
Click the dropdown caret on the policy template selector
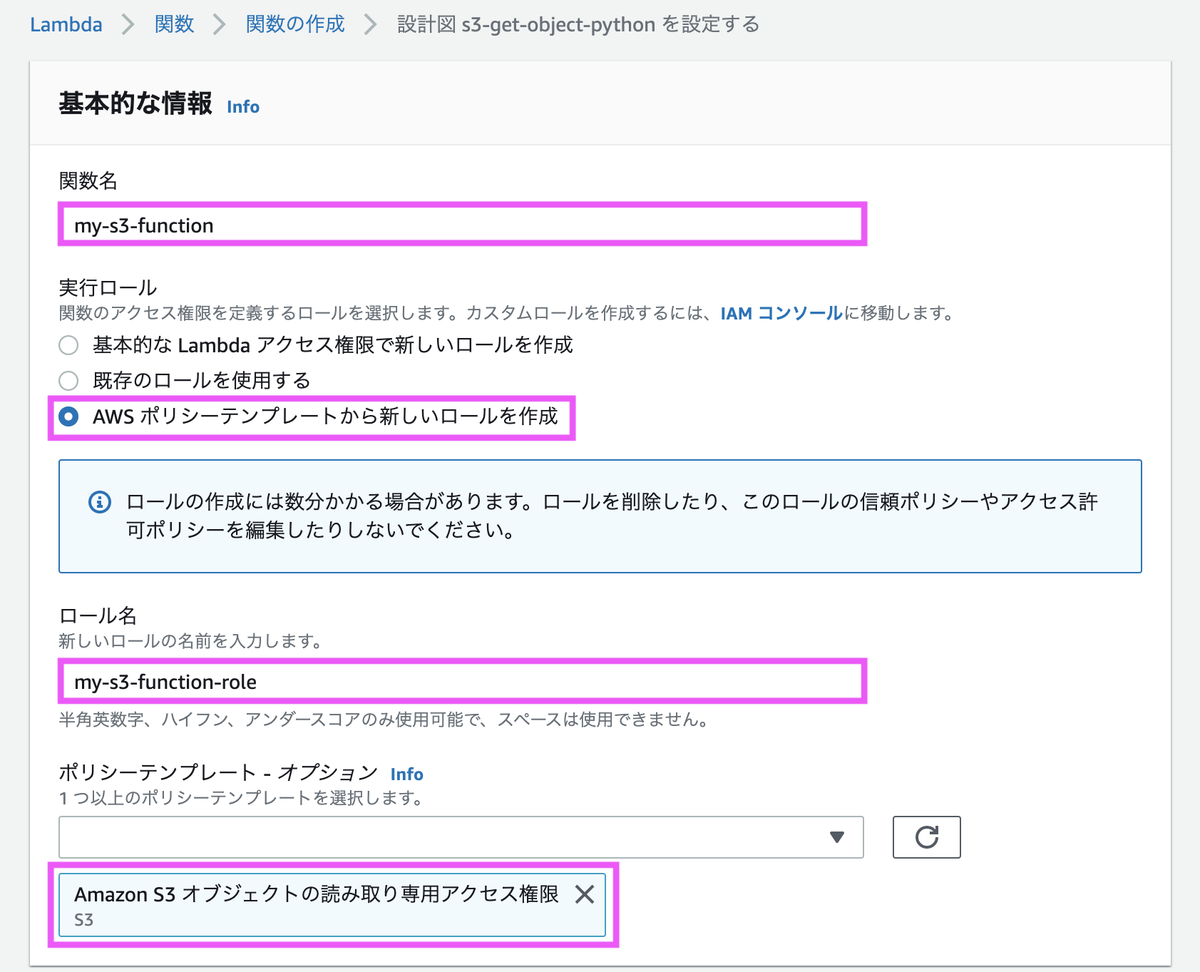[x=838, y=837]
